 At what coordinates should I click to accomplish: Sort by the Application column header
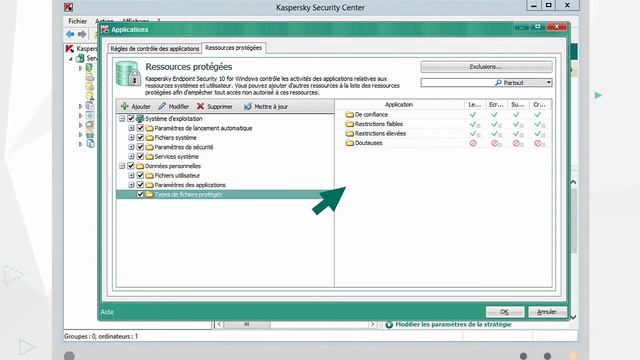click(x=399, y=105)
